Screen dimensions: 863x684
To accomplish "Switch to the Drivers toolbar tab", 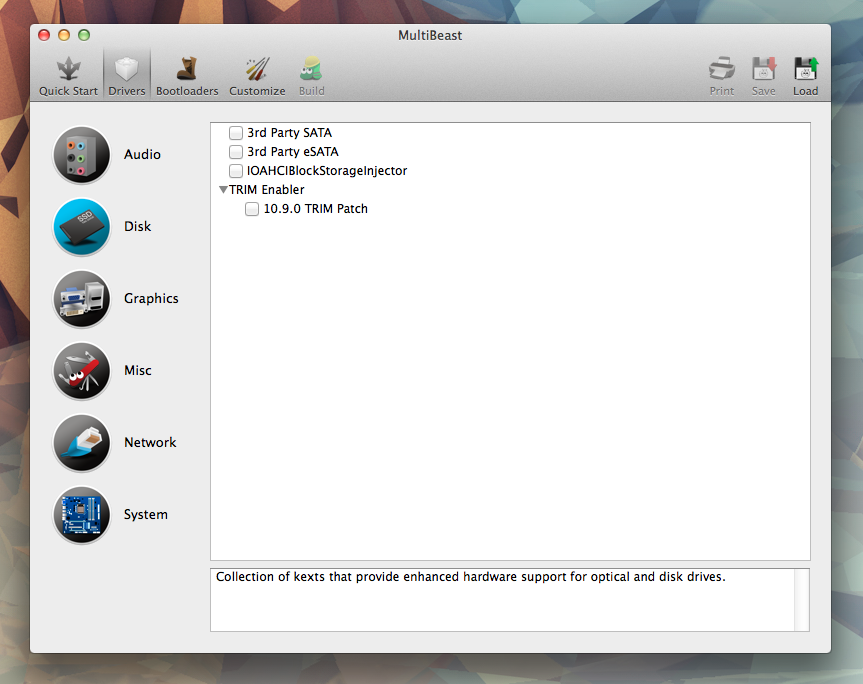I will (126, 70).
